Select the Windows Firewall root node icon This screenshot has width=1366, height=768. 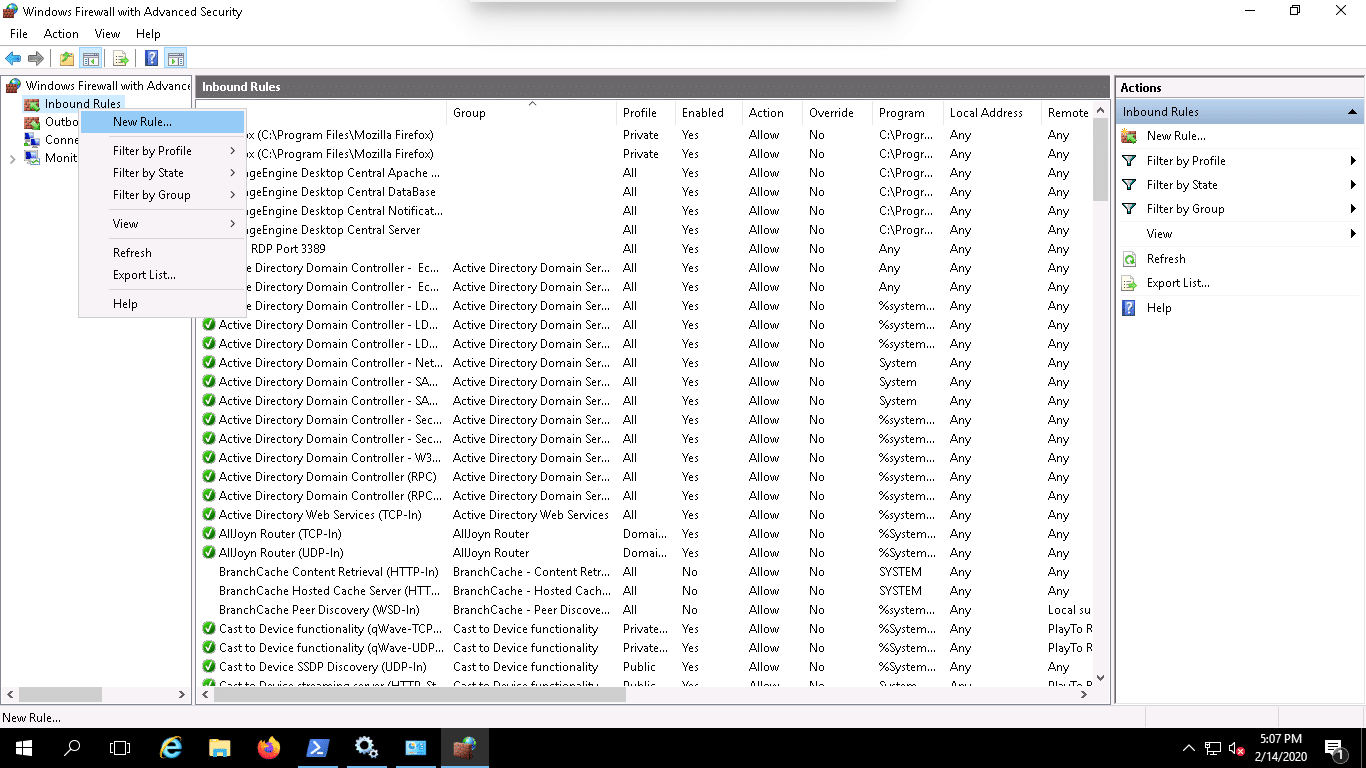pos(13,86)
